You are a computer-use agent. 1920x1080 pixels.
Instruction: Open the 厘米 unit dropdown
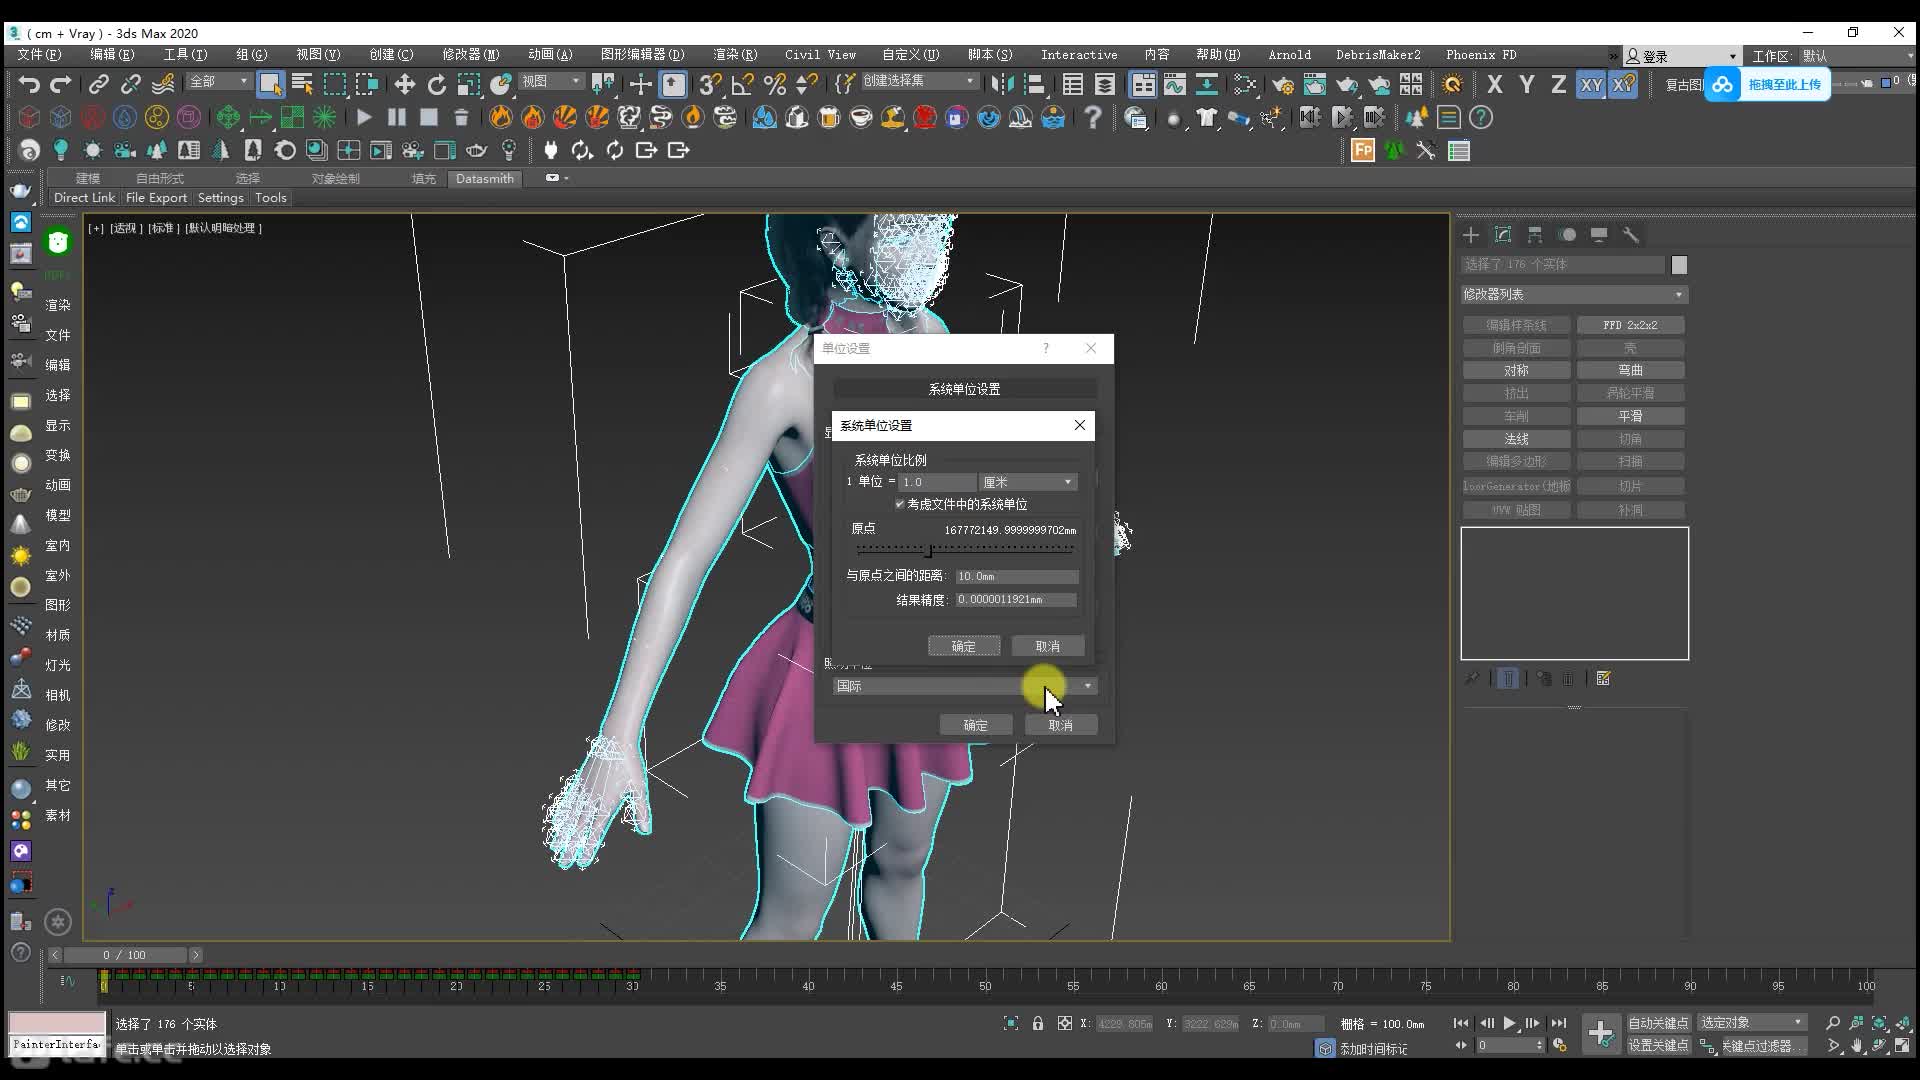tap(1028, 482)
